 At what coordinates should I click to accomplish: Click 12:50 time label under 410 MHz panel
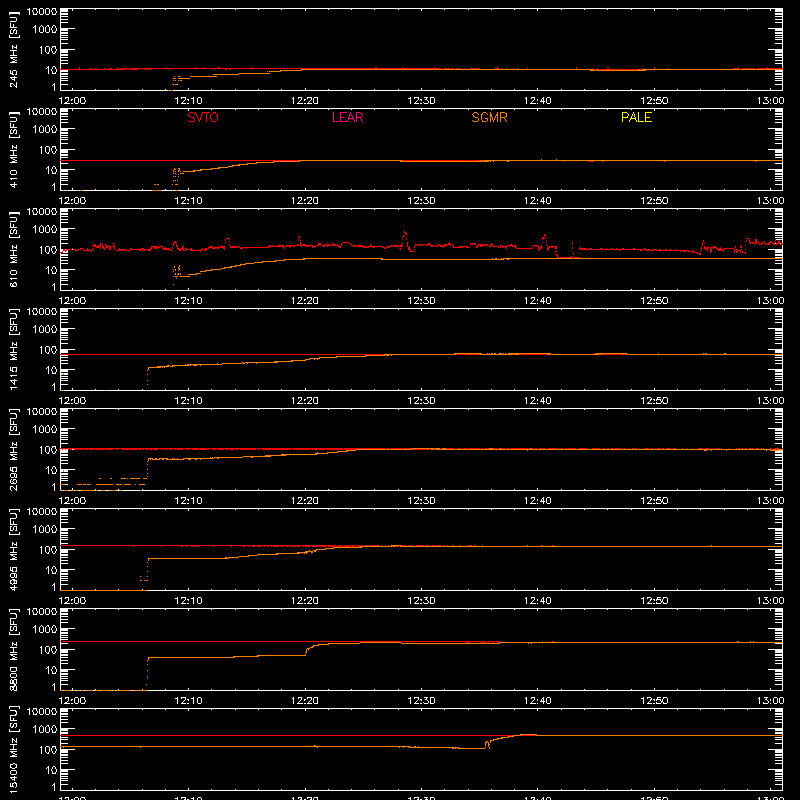pos(654,201)
